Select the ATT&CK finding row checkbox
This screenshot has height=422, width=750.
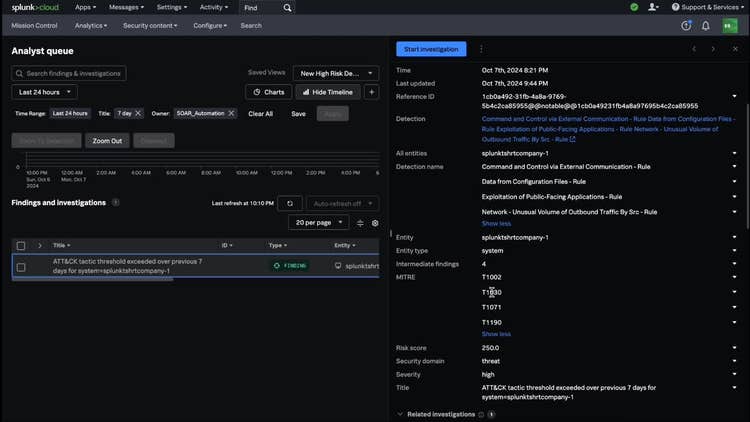pos(21,267)
